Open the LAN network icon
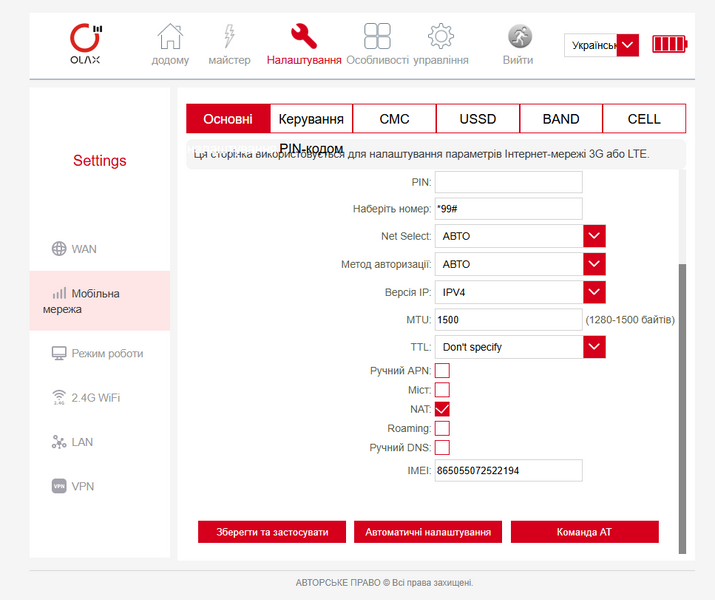 coord(59,442)
